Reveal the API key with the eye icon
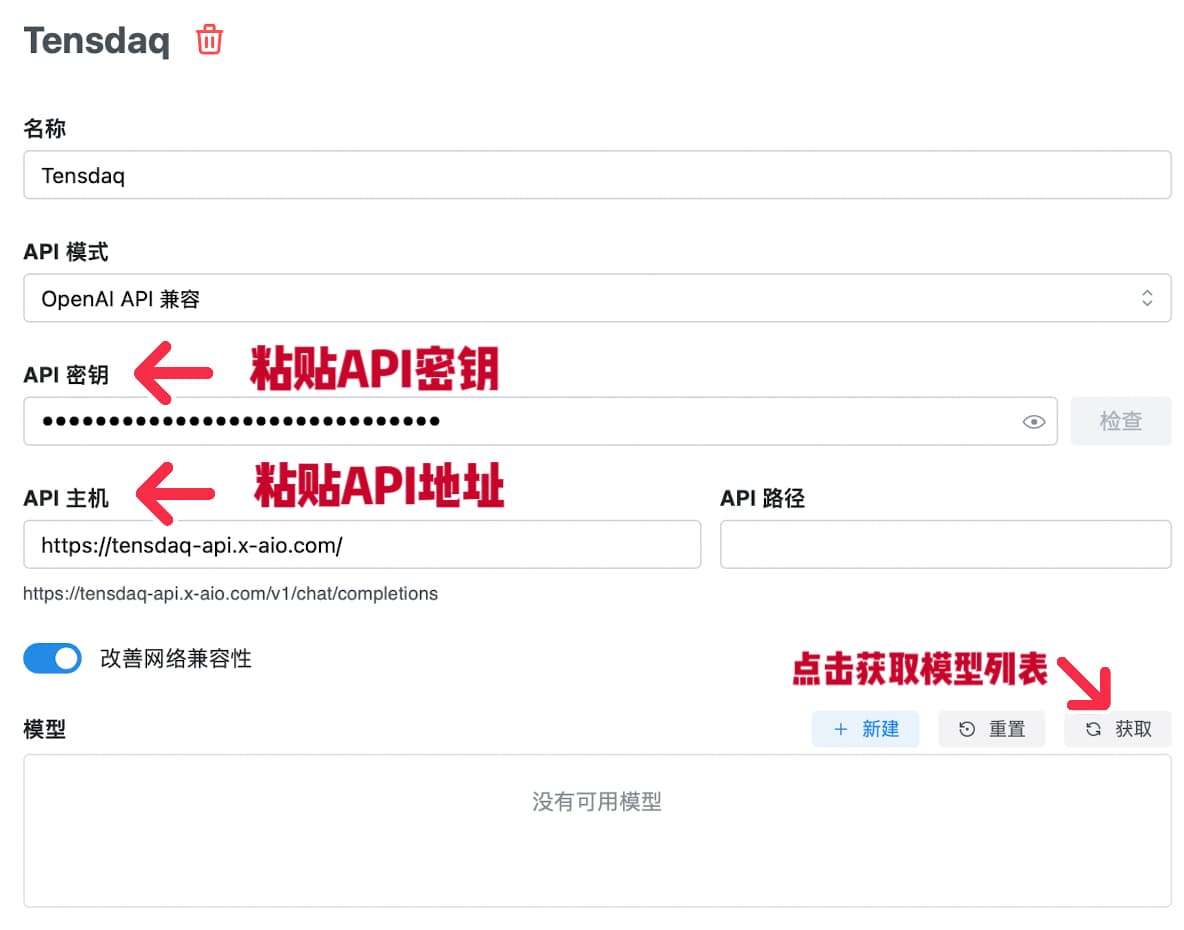 (x=1033, y=422)
